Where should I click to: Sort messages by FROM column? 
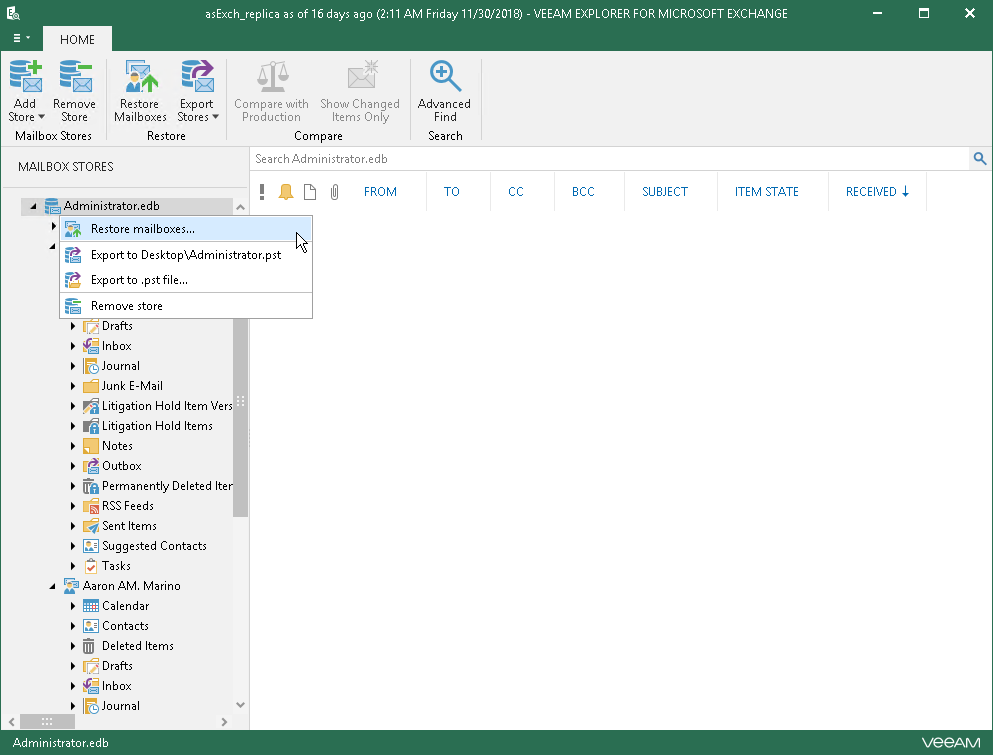point(380,192)
